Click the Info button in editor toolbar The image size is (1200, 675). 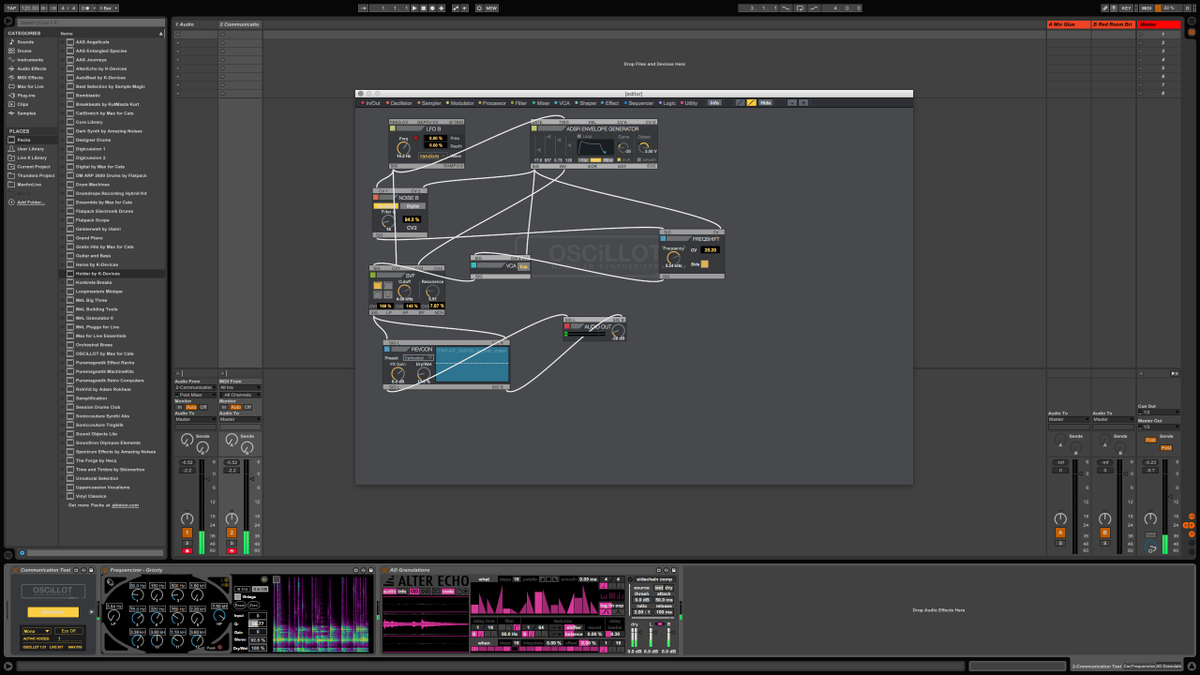714,102
